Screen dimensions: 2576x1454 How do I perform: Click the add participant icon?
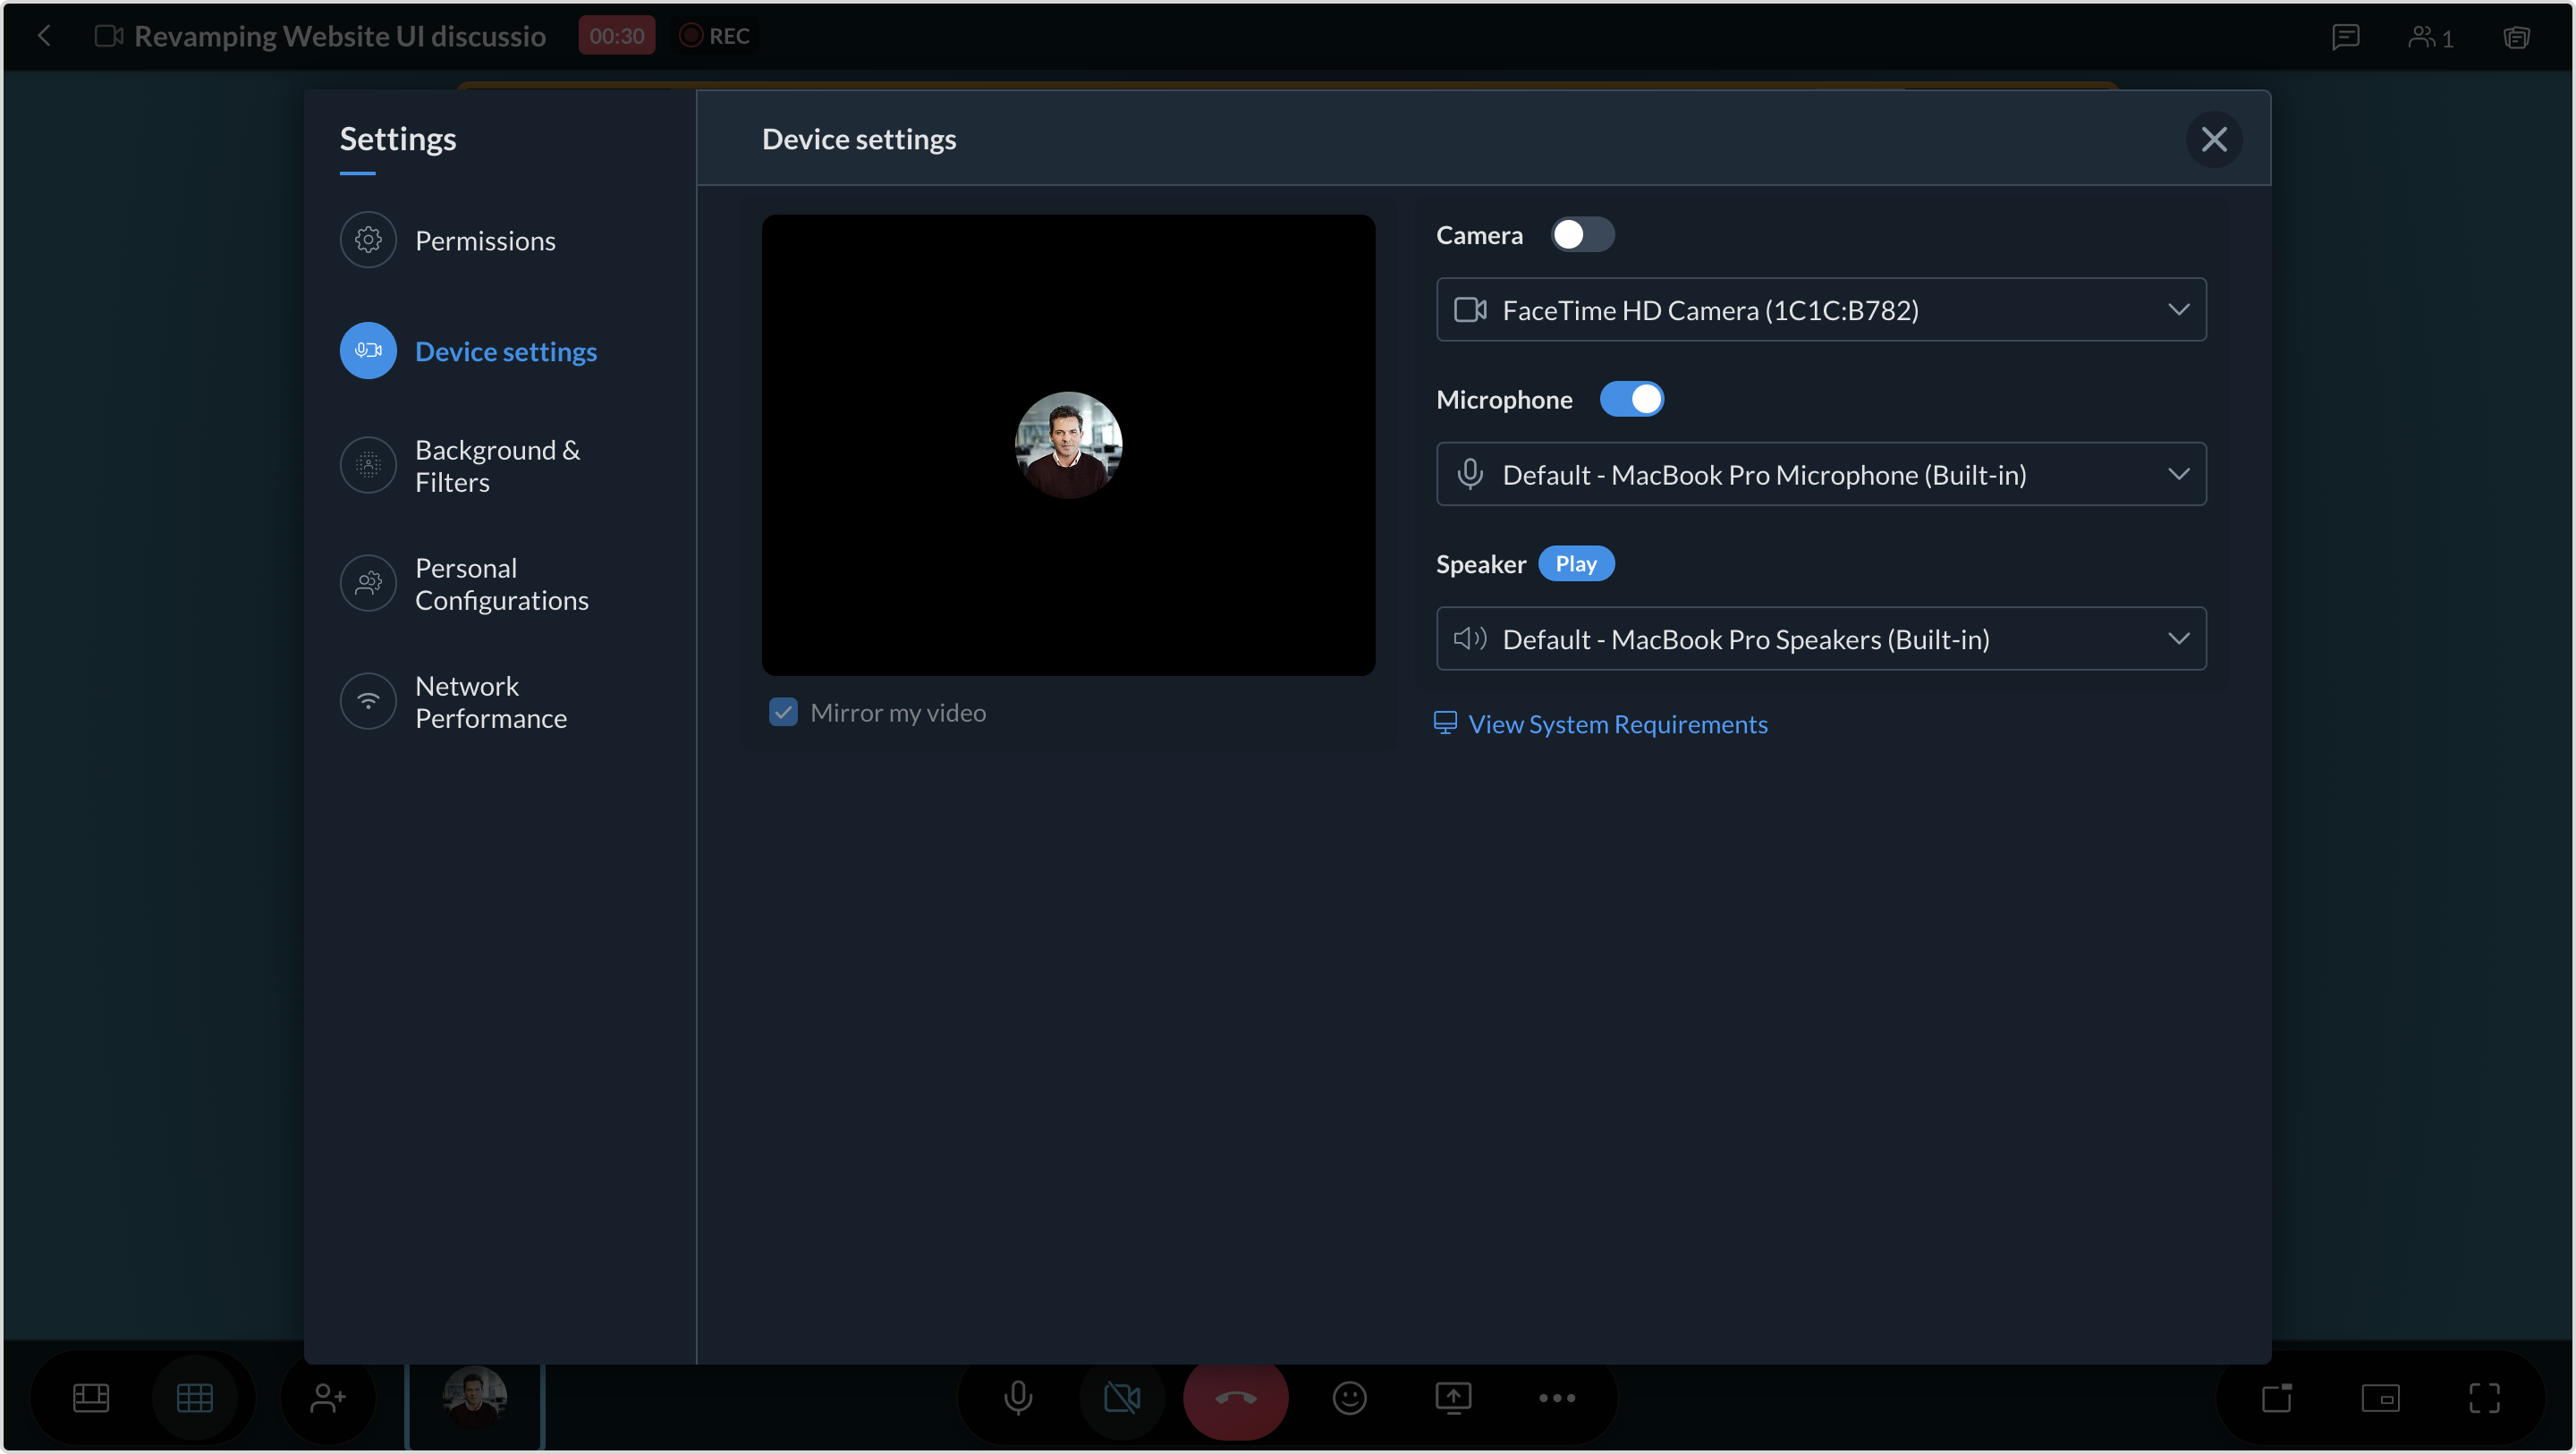pos(327,1397)
